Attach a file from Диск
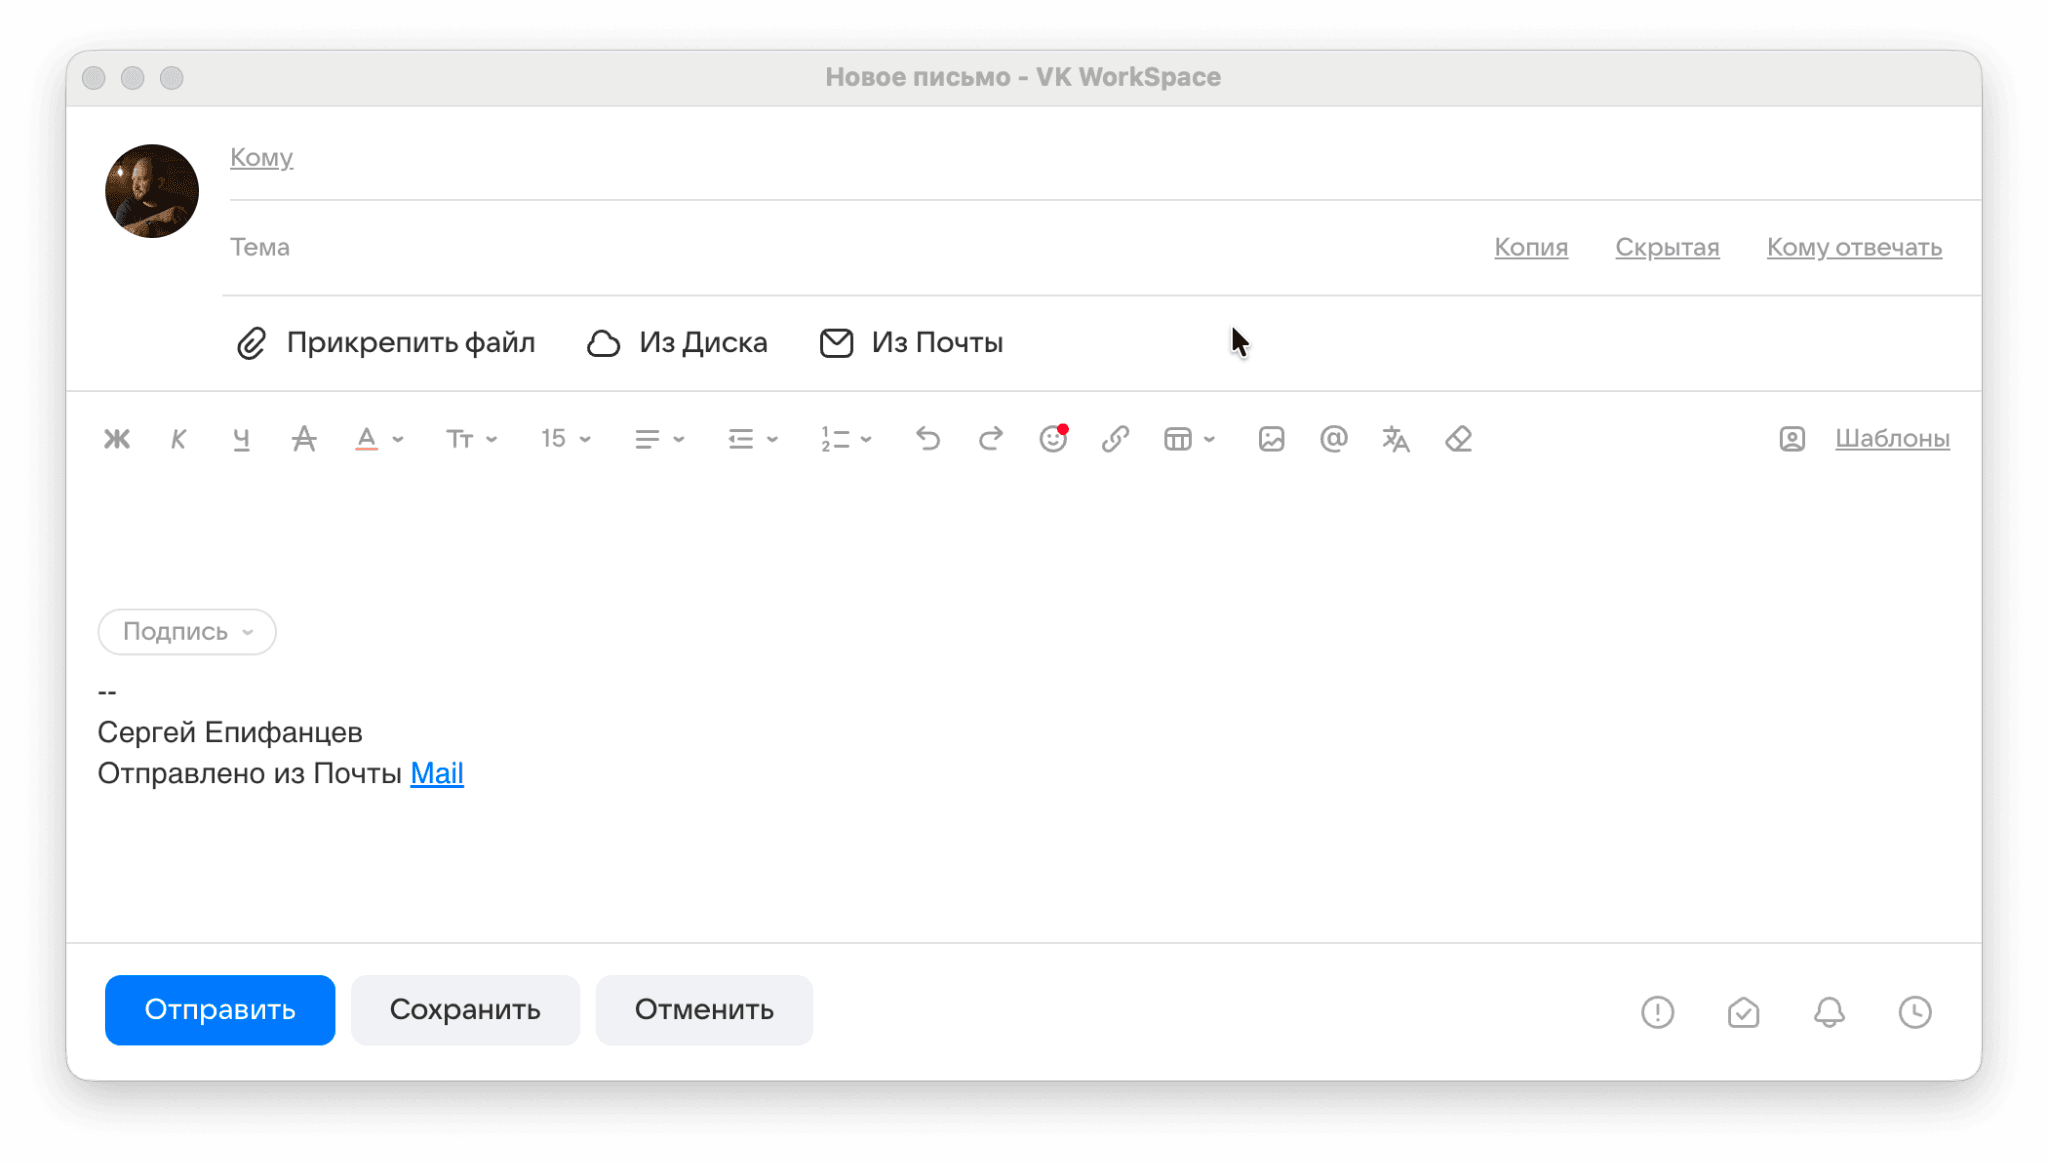2048x1162 pixels. 677,343
